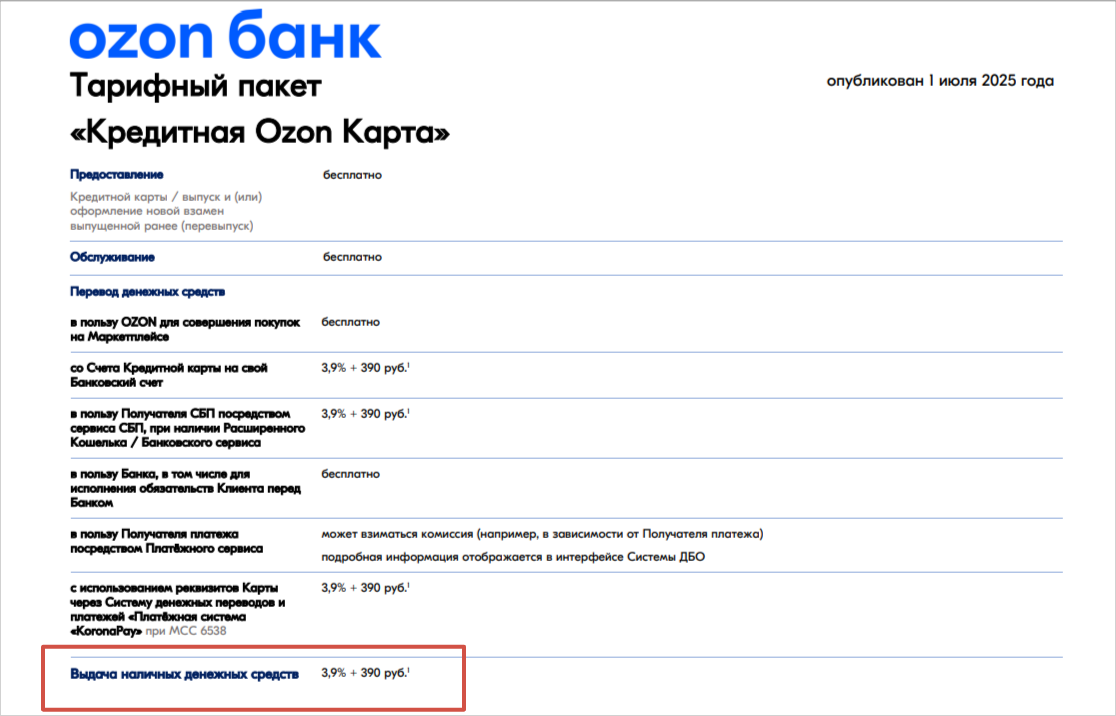Click 'может взиматься комиссия' note text

541,534
